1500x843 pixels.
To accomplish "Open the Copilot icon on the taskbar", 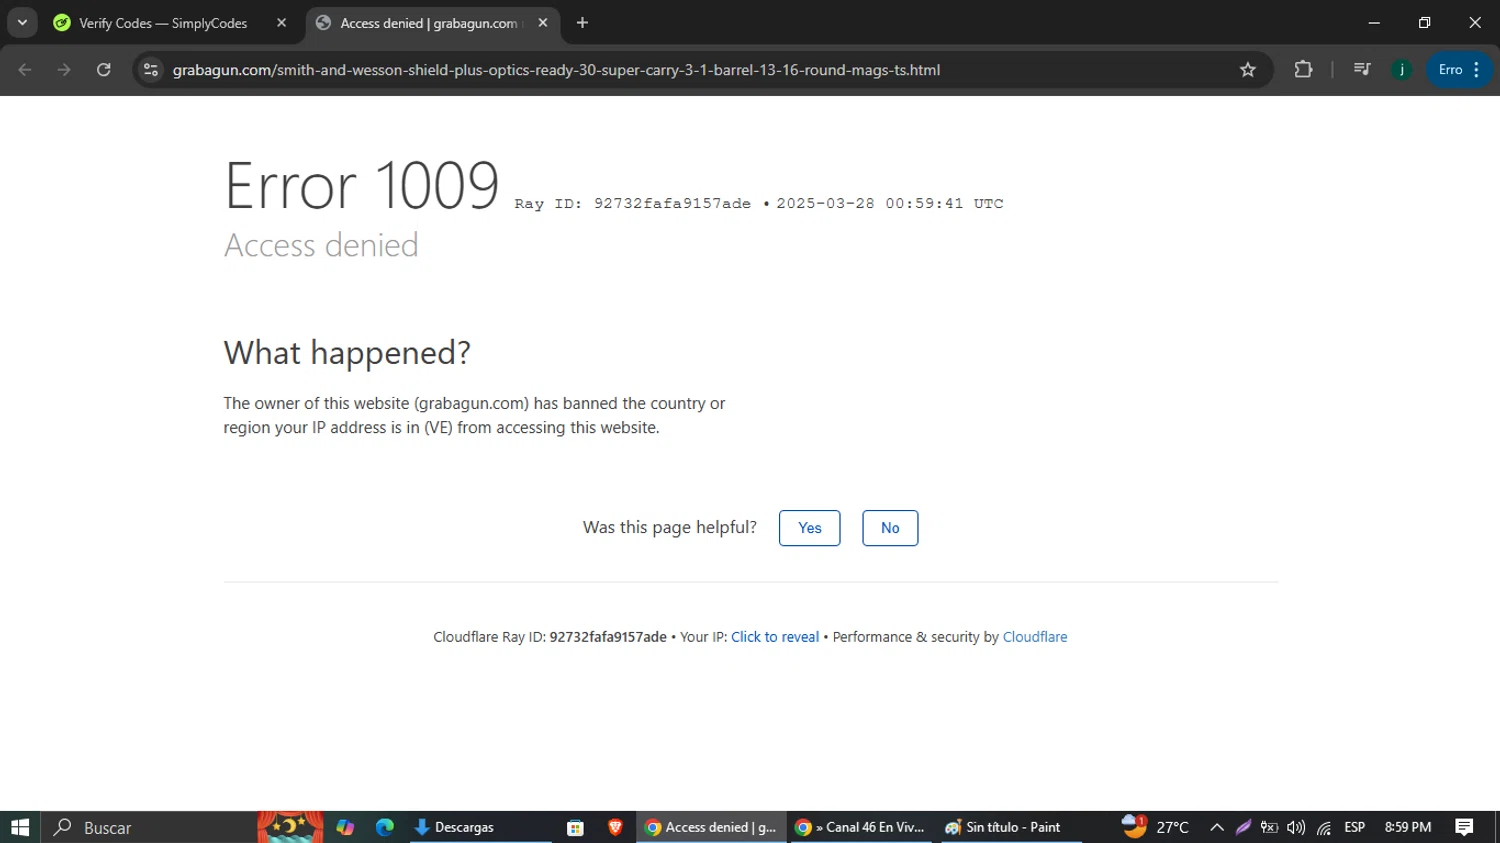I will [x=345, y=827].
